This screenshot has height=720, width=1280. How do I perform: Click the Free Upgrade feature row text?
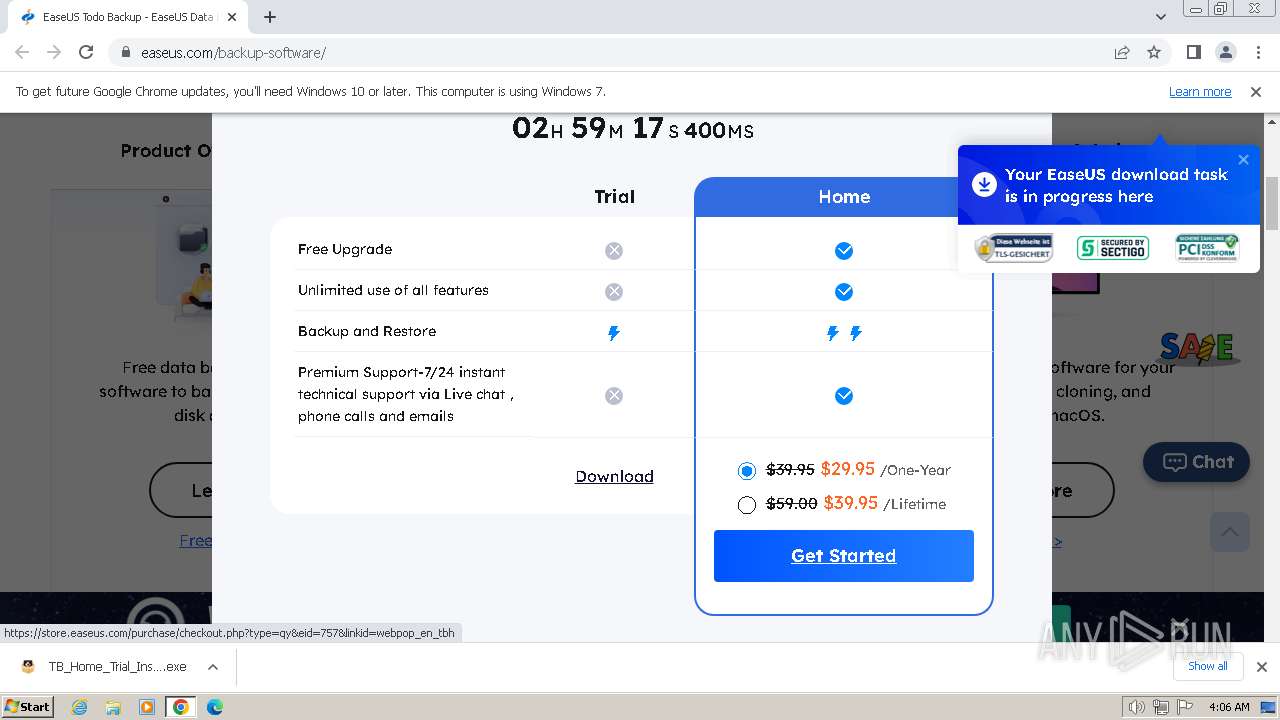(x=345, y=249)
